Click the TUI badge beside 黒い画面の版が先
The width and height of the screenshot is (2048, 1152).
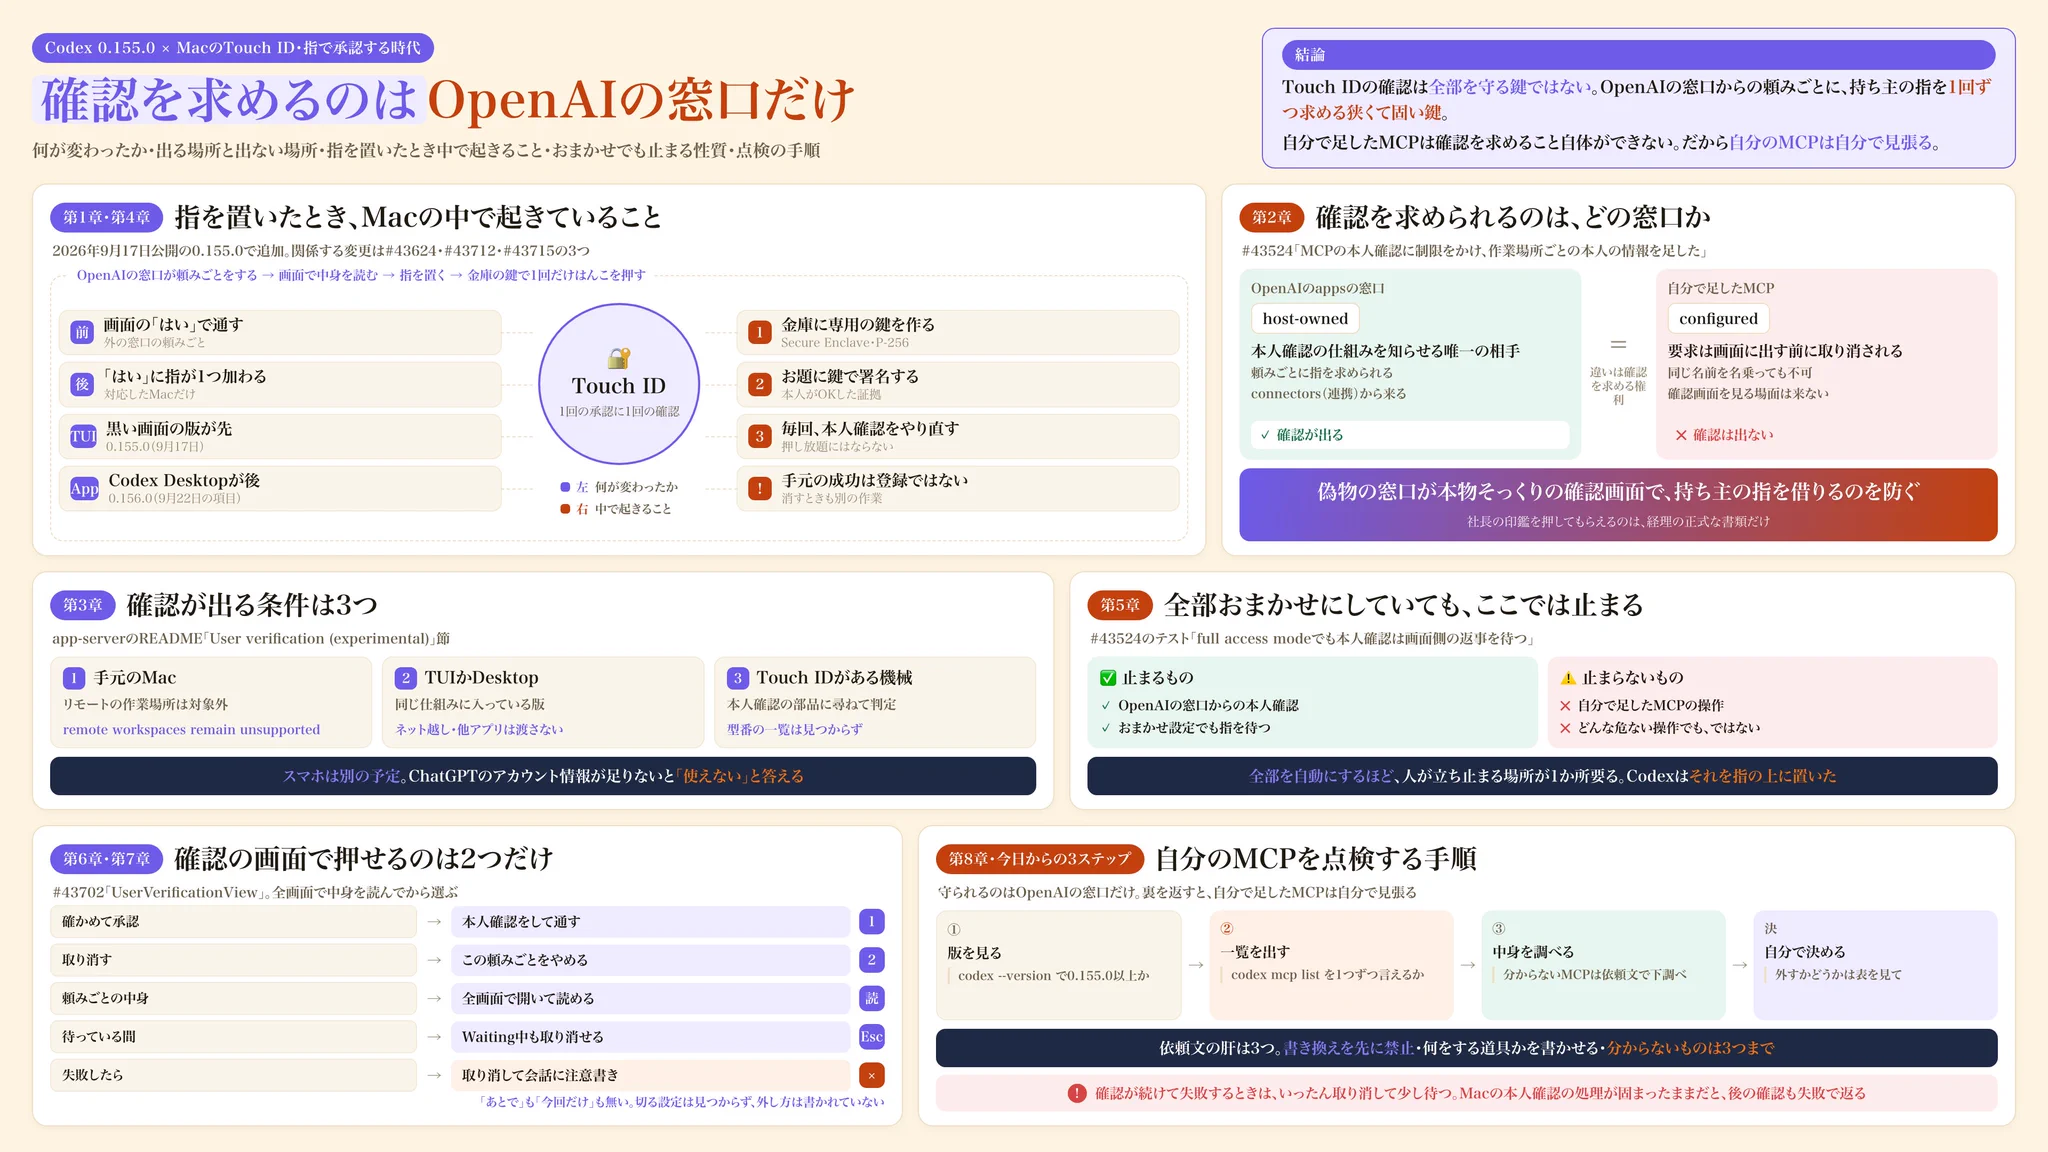[83, 436]
